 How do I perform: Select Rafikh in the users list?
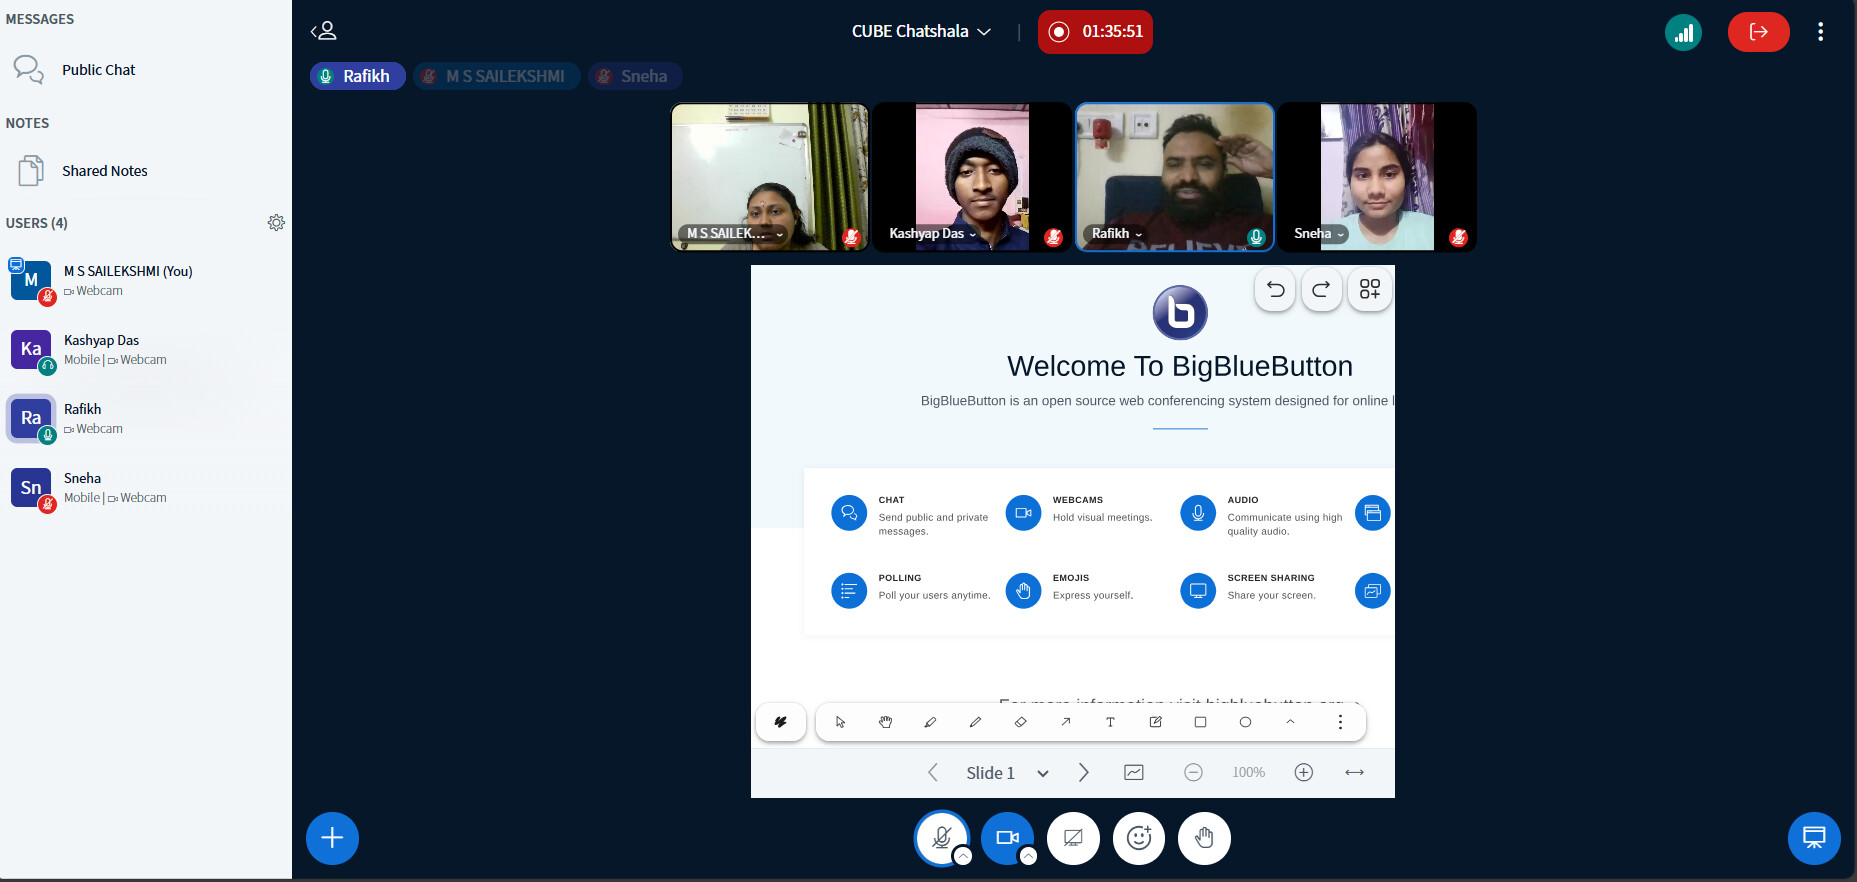click(82, 418)
